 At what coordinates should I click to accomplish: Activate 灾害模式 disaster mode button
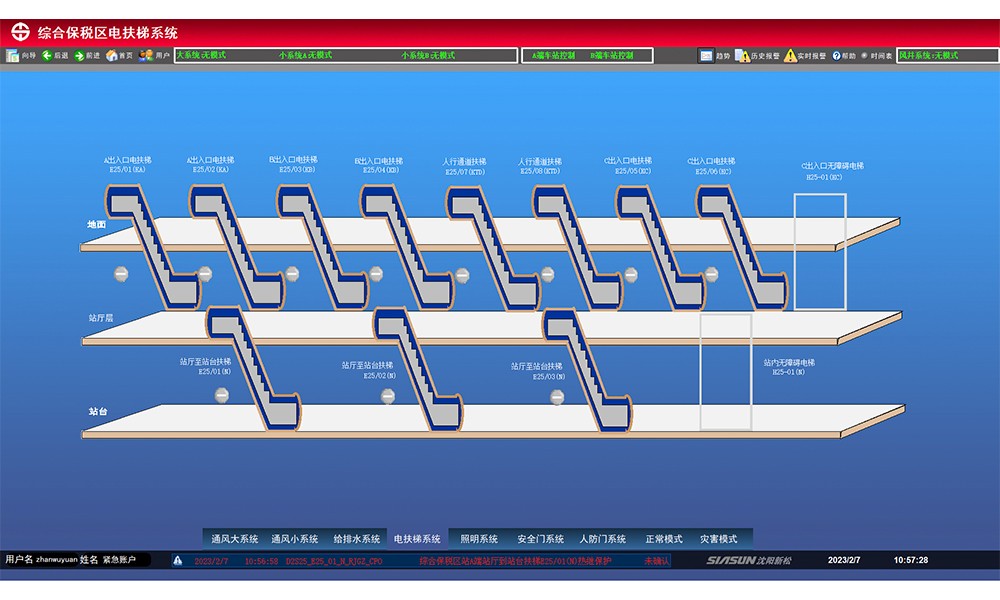(718, 539)
